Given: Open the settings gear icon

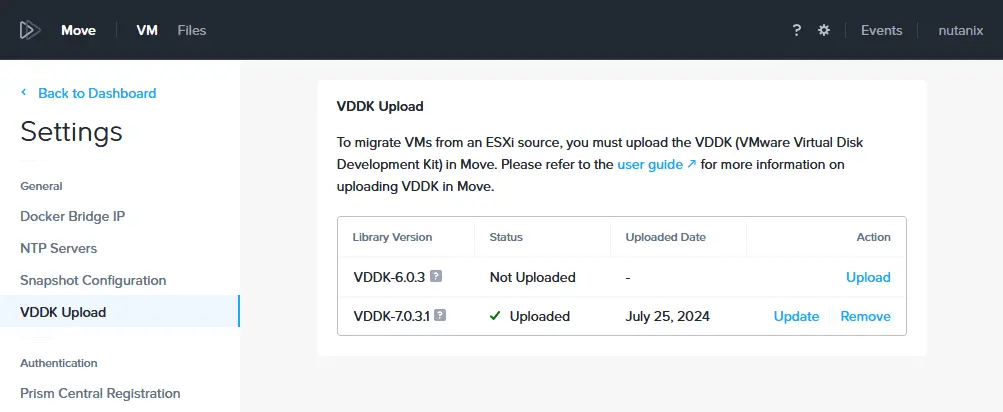Looking at the screenshot, I should coord(824,30).
